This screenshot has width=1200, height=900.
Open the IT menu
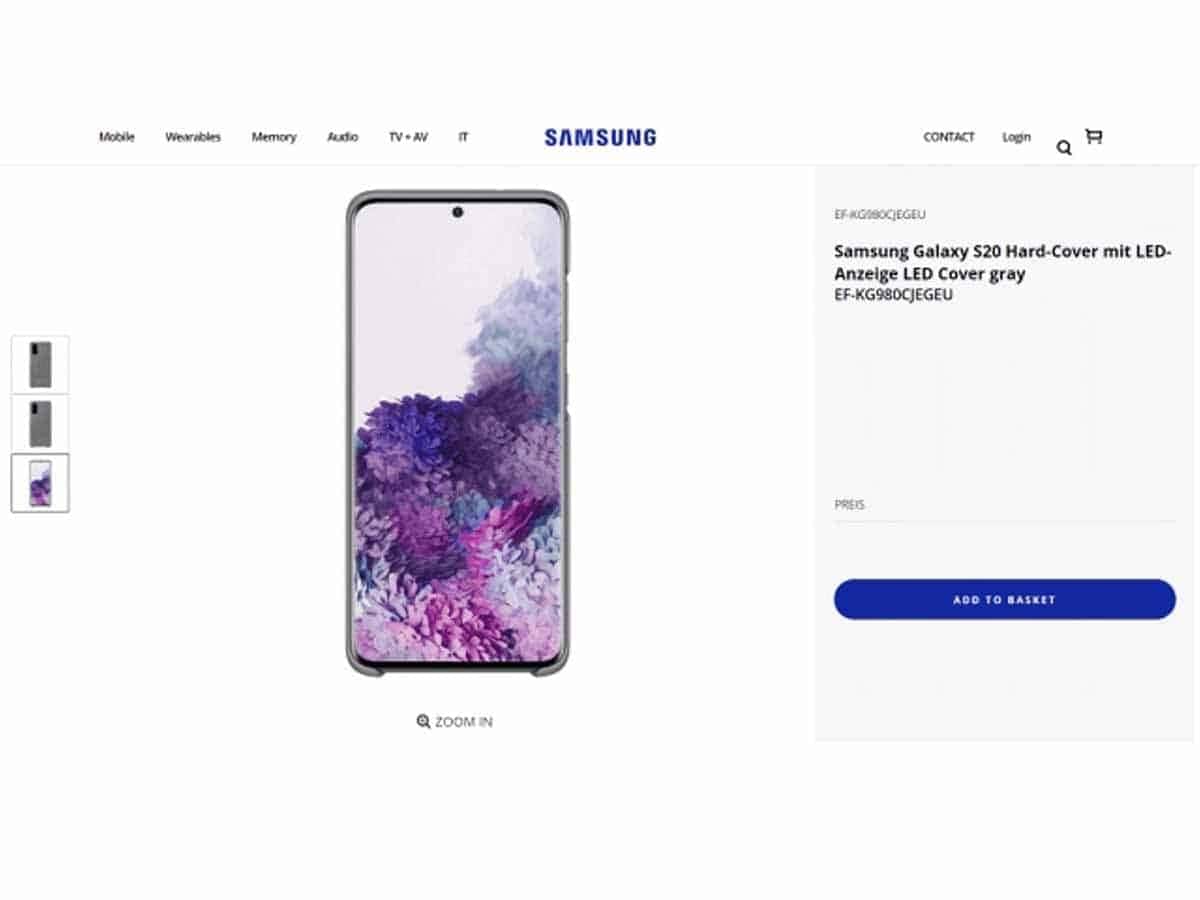point(463,137)
